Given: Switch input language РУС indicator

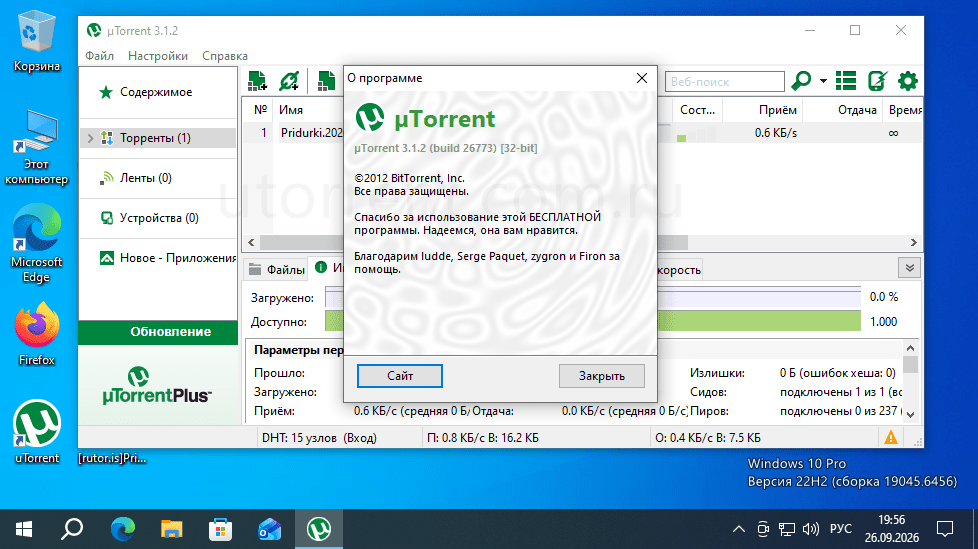Looking at the screenshot, I should point(841,528).
